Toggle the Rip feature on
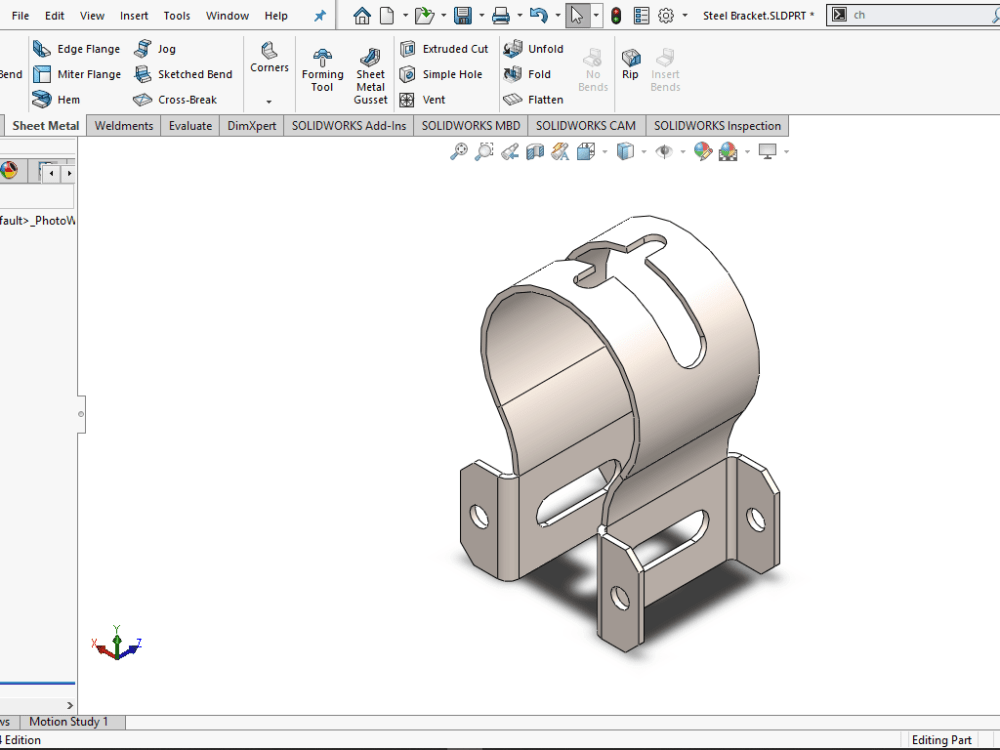The height and width of the screenshot is (750, 1000). click(x=630, y=61)
